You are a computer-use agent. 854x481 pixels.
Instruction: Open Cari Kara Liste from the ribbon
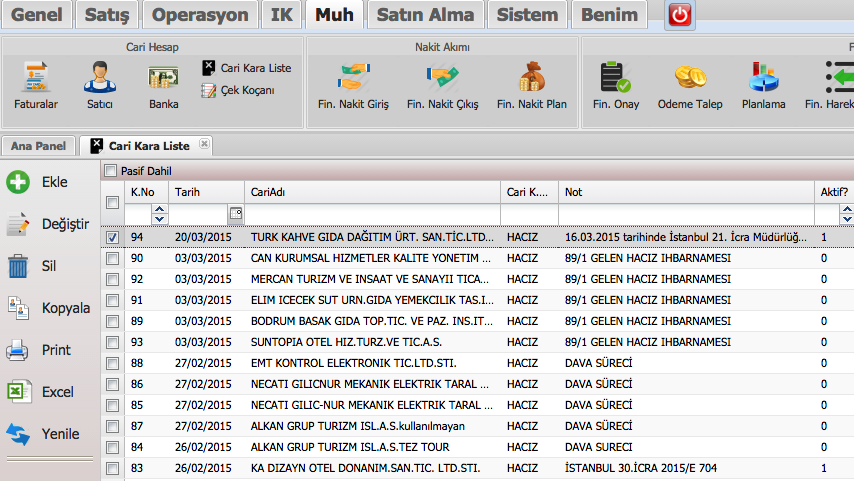click(x=246, y=68)
